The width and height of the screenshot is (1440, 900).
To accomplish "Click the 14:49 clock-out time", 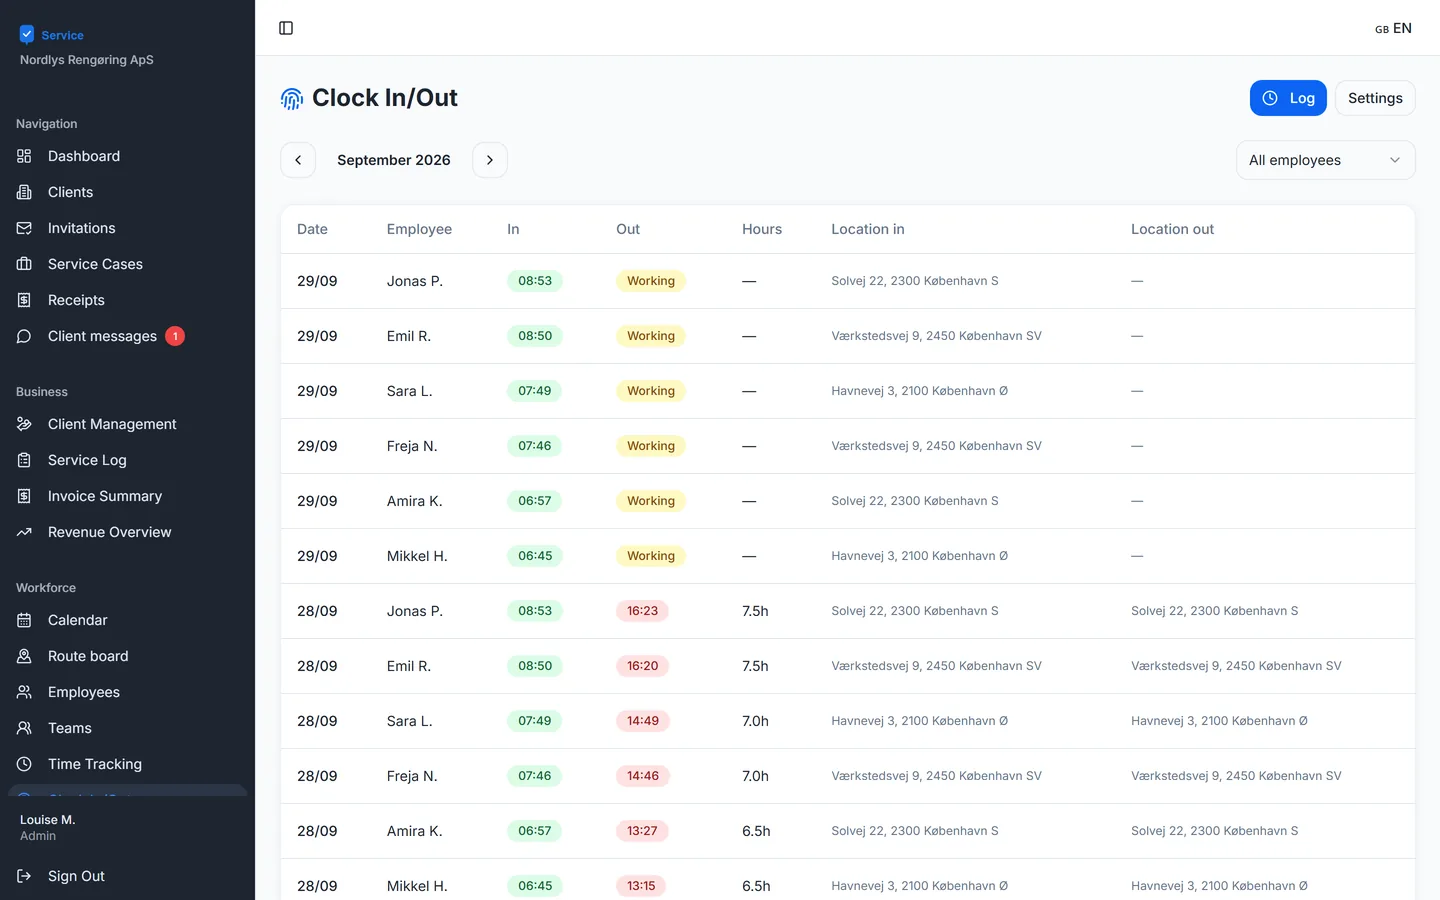I will (x=642, y=721).
